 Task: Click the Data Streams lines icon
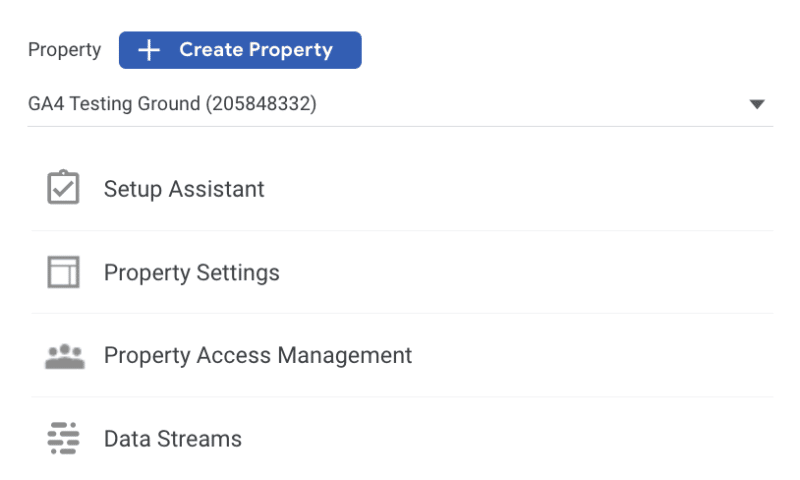64,438
